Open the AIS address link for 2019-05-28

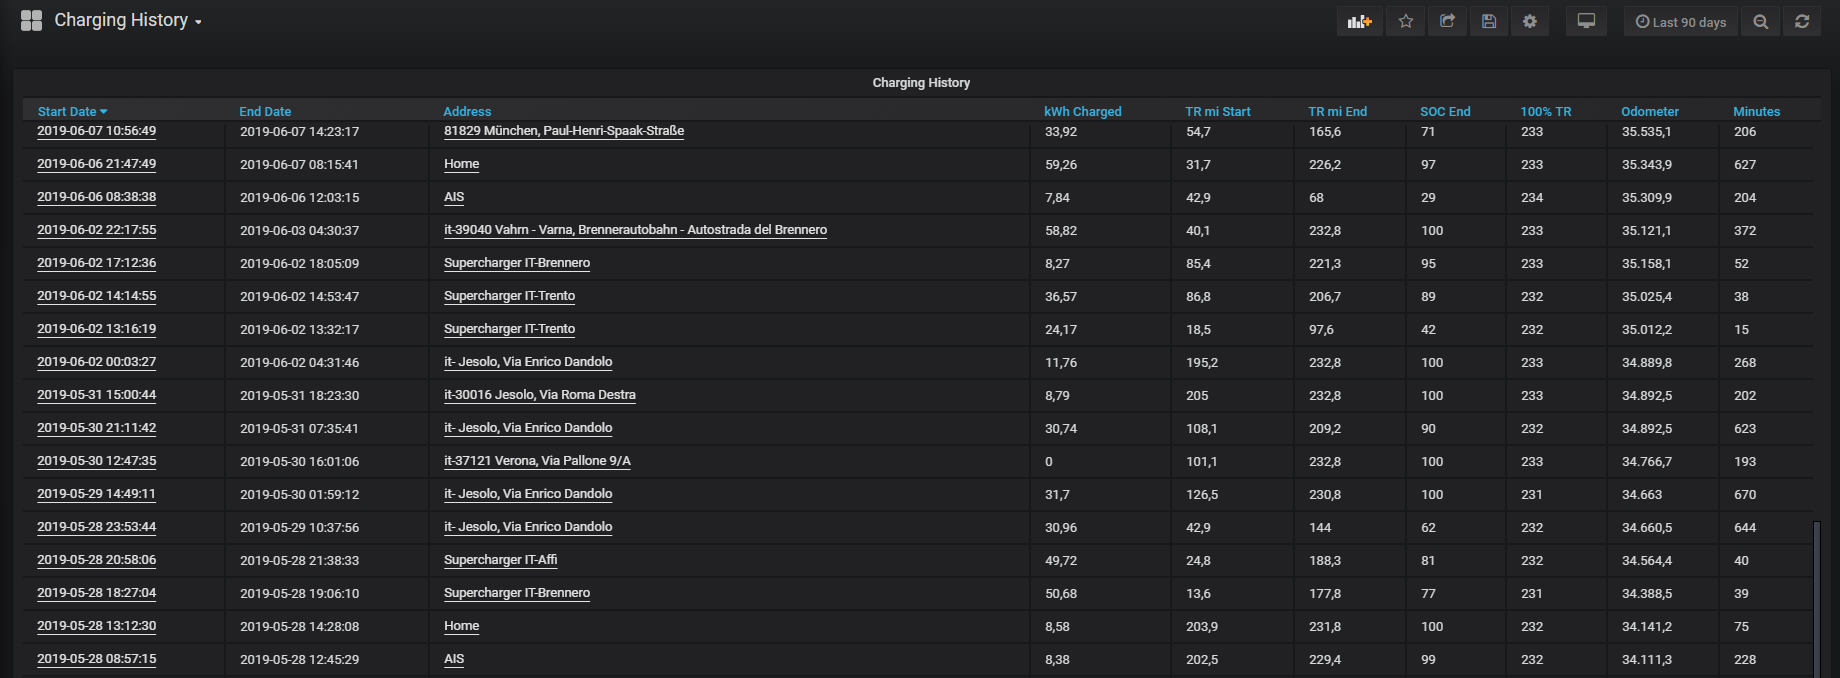click(454, 659)
